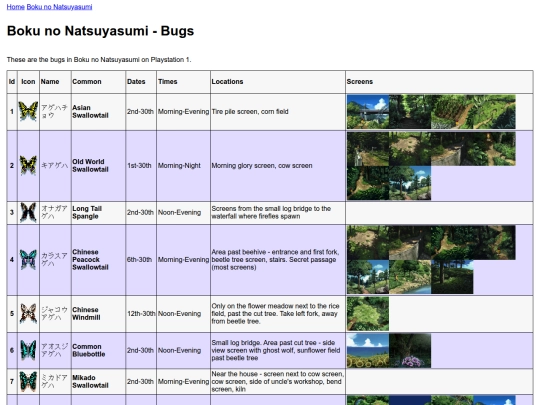
Task: Click the Japanese name in Asian Swallowtail row
Action: [x=54, y=112]
